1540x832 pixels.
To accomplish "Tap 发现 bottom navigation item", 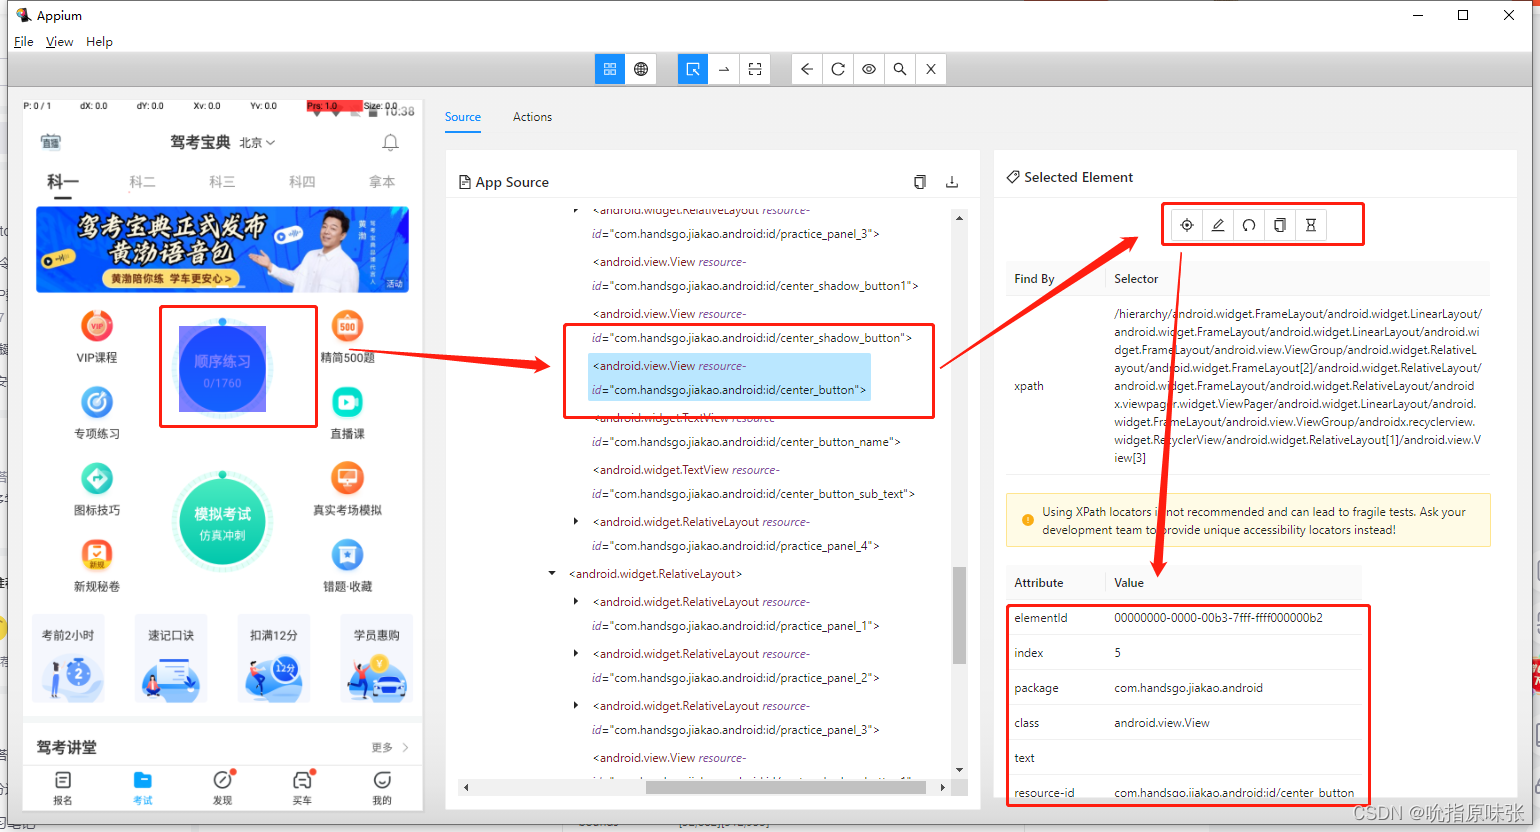I will click(x=222, y=788).
